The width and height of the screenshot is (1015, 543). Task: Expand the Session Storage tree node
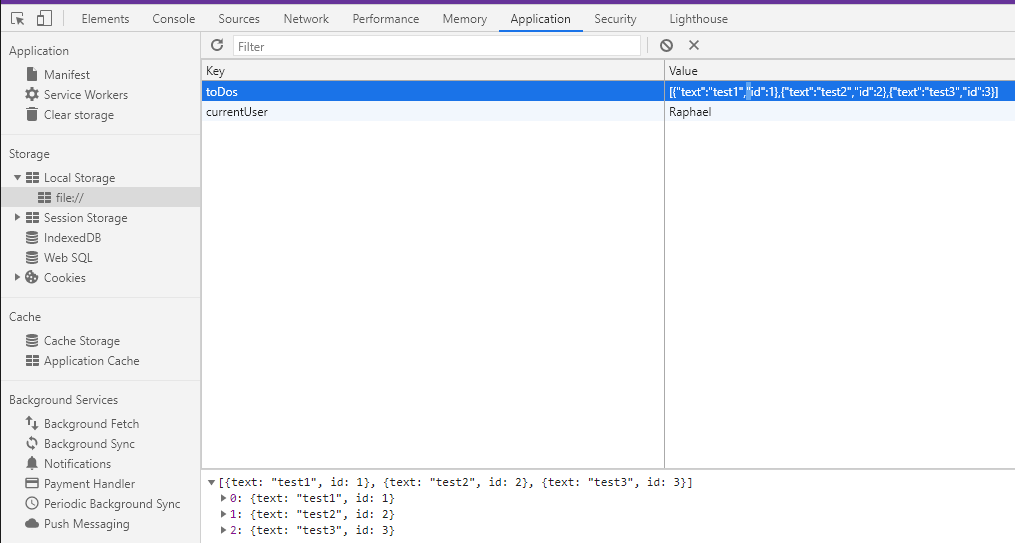(17, 217)
